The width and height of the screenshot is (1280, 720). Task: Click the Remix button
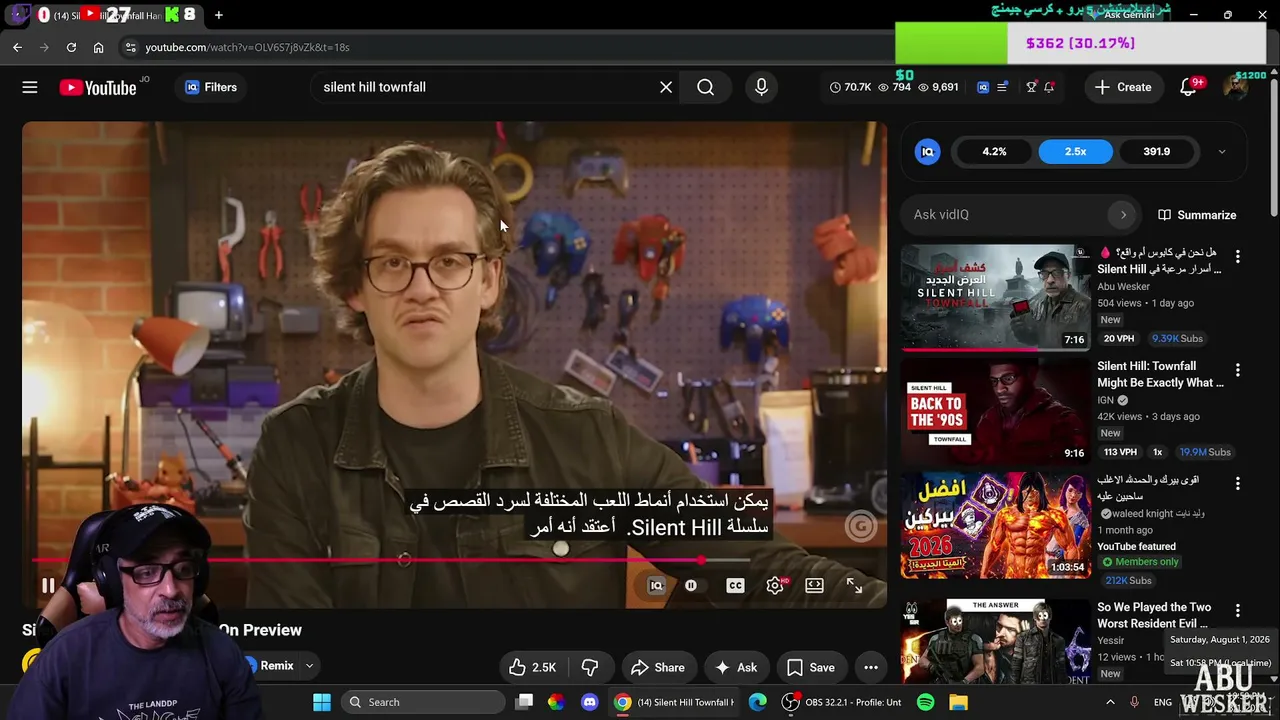(x=272, y=666)
